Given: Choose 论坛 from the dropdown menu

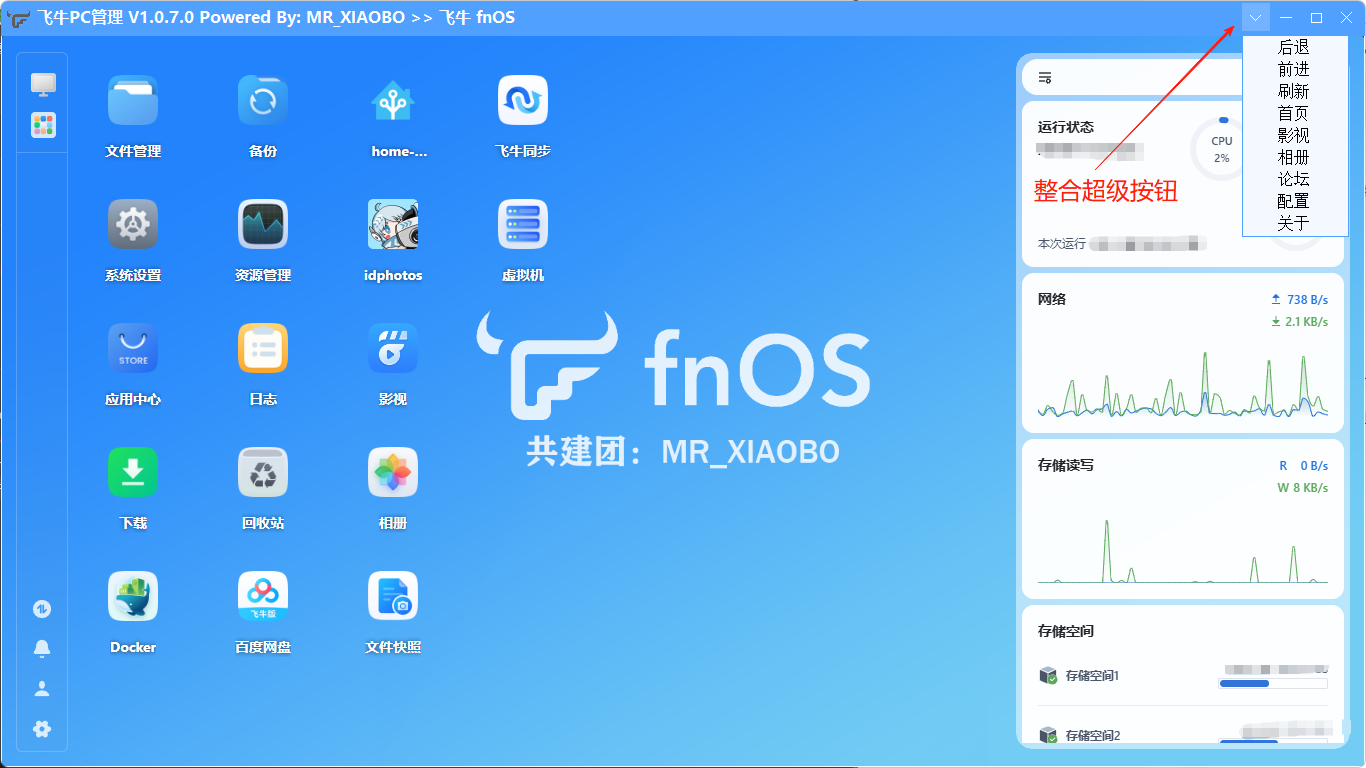Looking at the screenshot, I should point(1294,179).
